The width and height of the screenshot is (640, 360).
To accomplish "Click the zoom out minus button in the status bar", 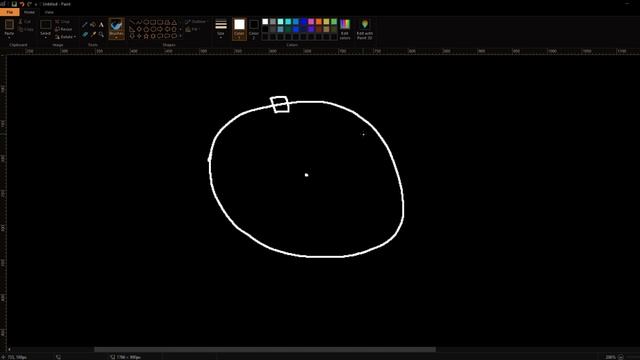I will 620,357.
